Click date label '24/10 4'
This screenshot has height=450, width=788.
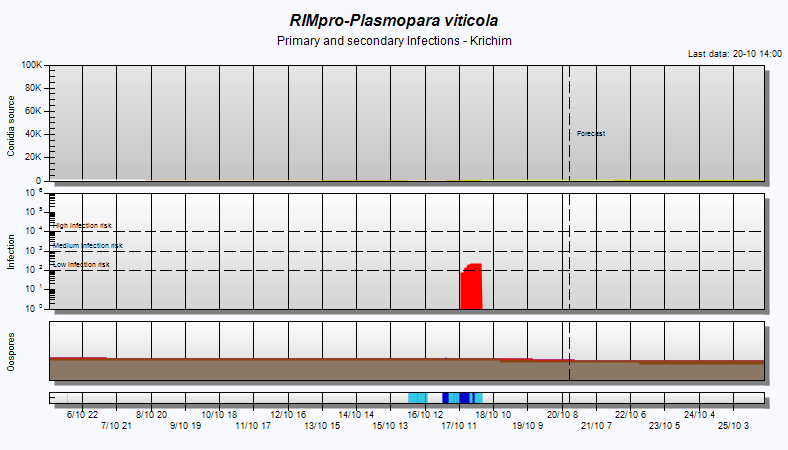[699, 415]
